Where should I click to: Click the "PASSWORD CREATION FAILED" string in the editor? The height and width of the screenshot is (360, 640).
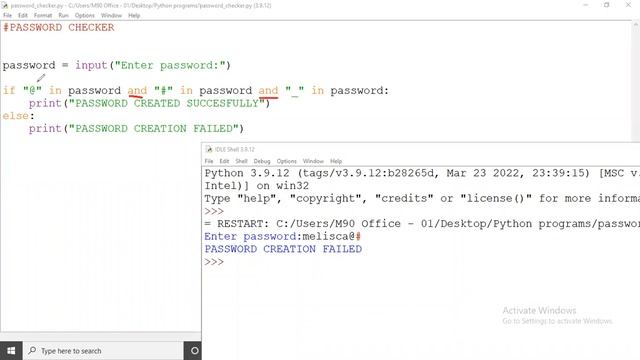click(x=153, y=129)
